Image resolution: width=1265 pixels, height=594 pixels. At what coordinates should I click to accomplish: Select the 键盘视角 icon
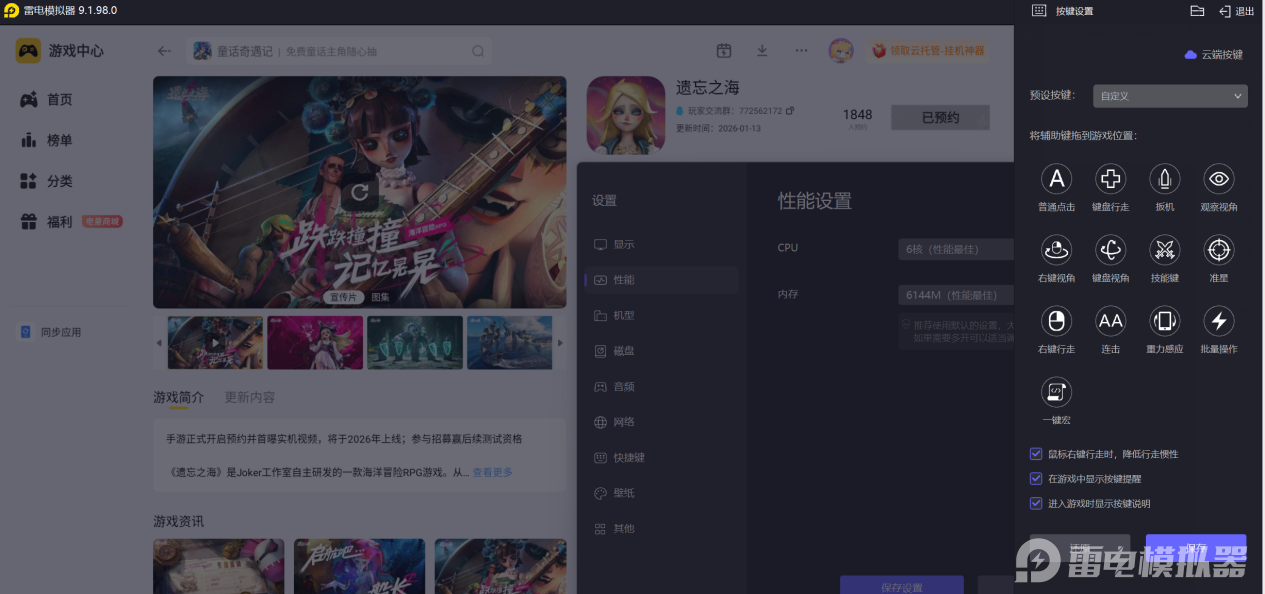(1111, 249)
